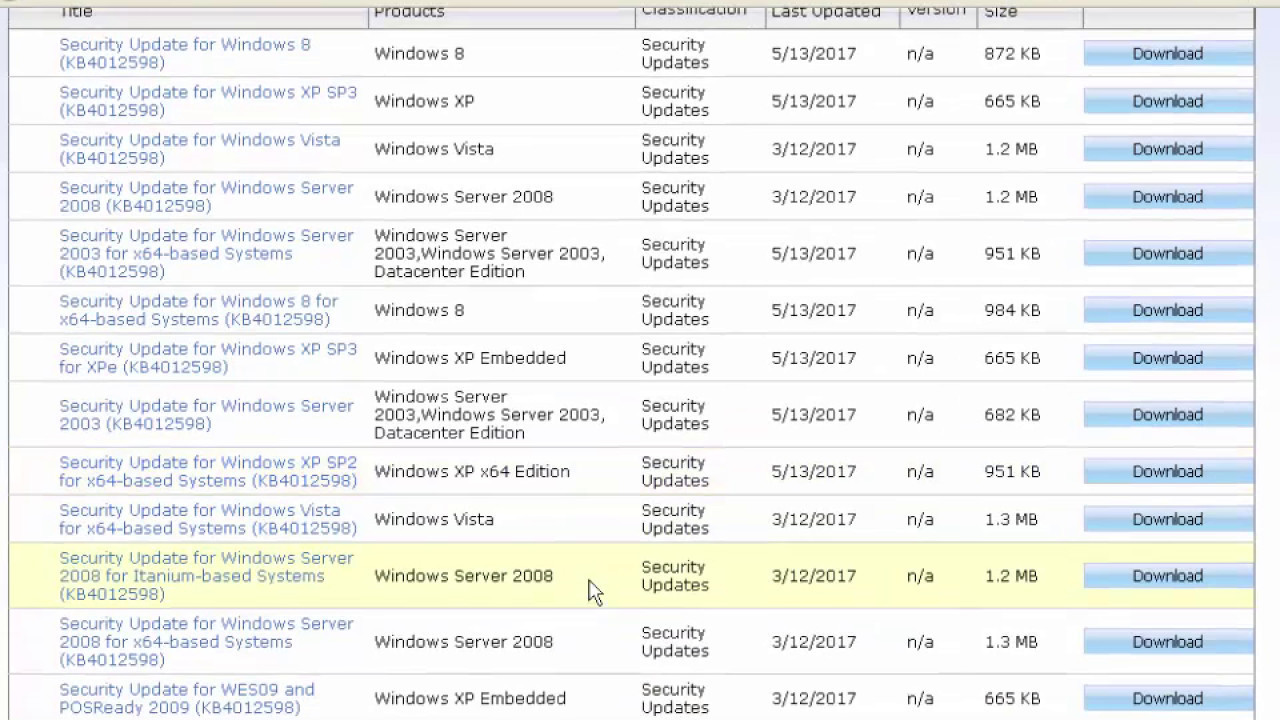The height and width of the screenshot is (720, 1280).
Task: Download the Windows XP SP2 x64 update
Action: point(1168,472)
